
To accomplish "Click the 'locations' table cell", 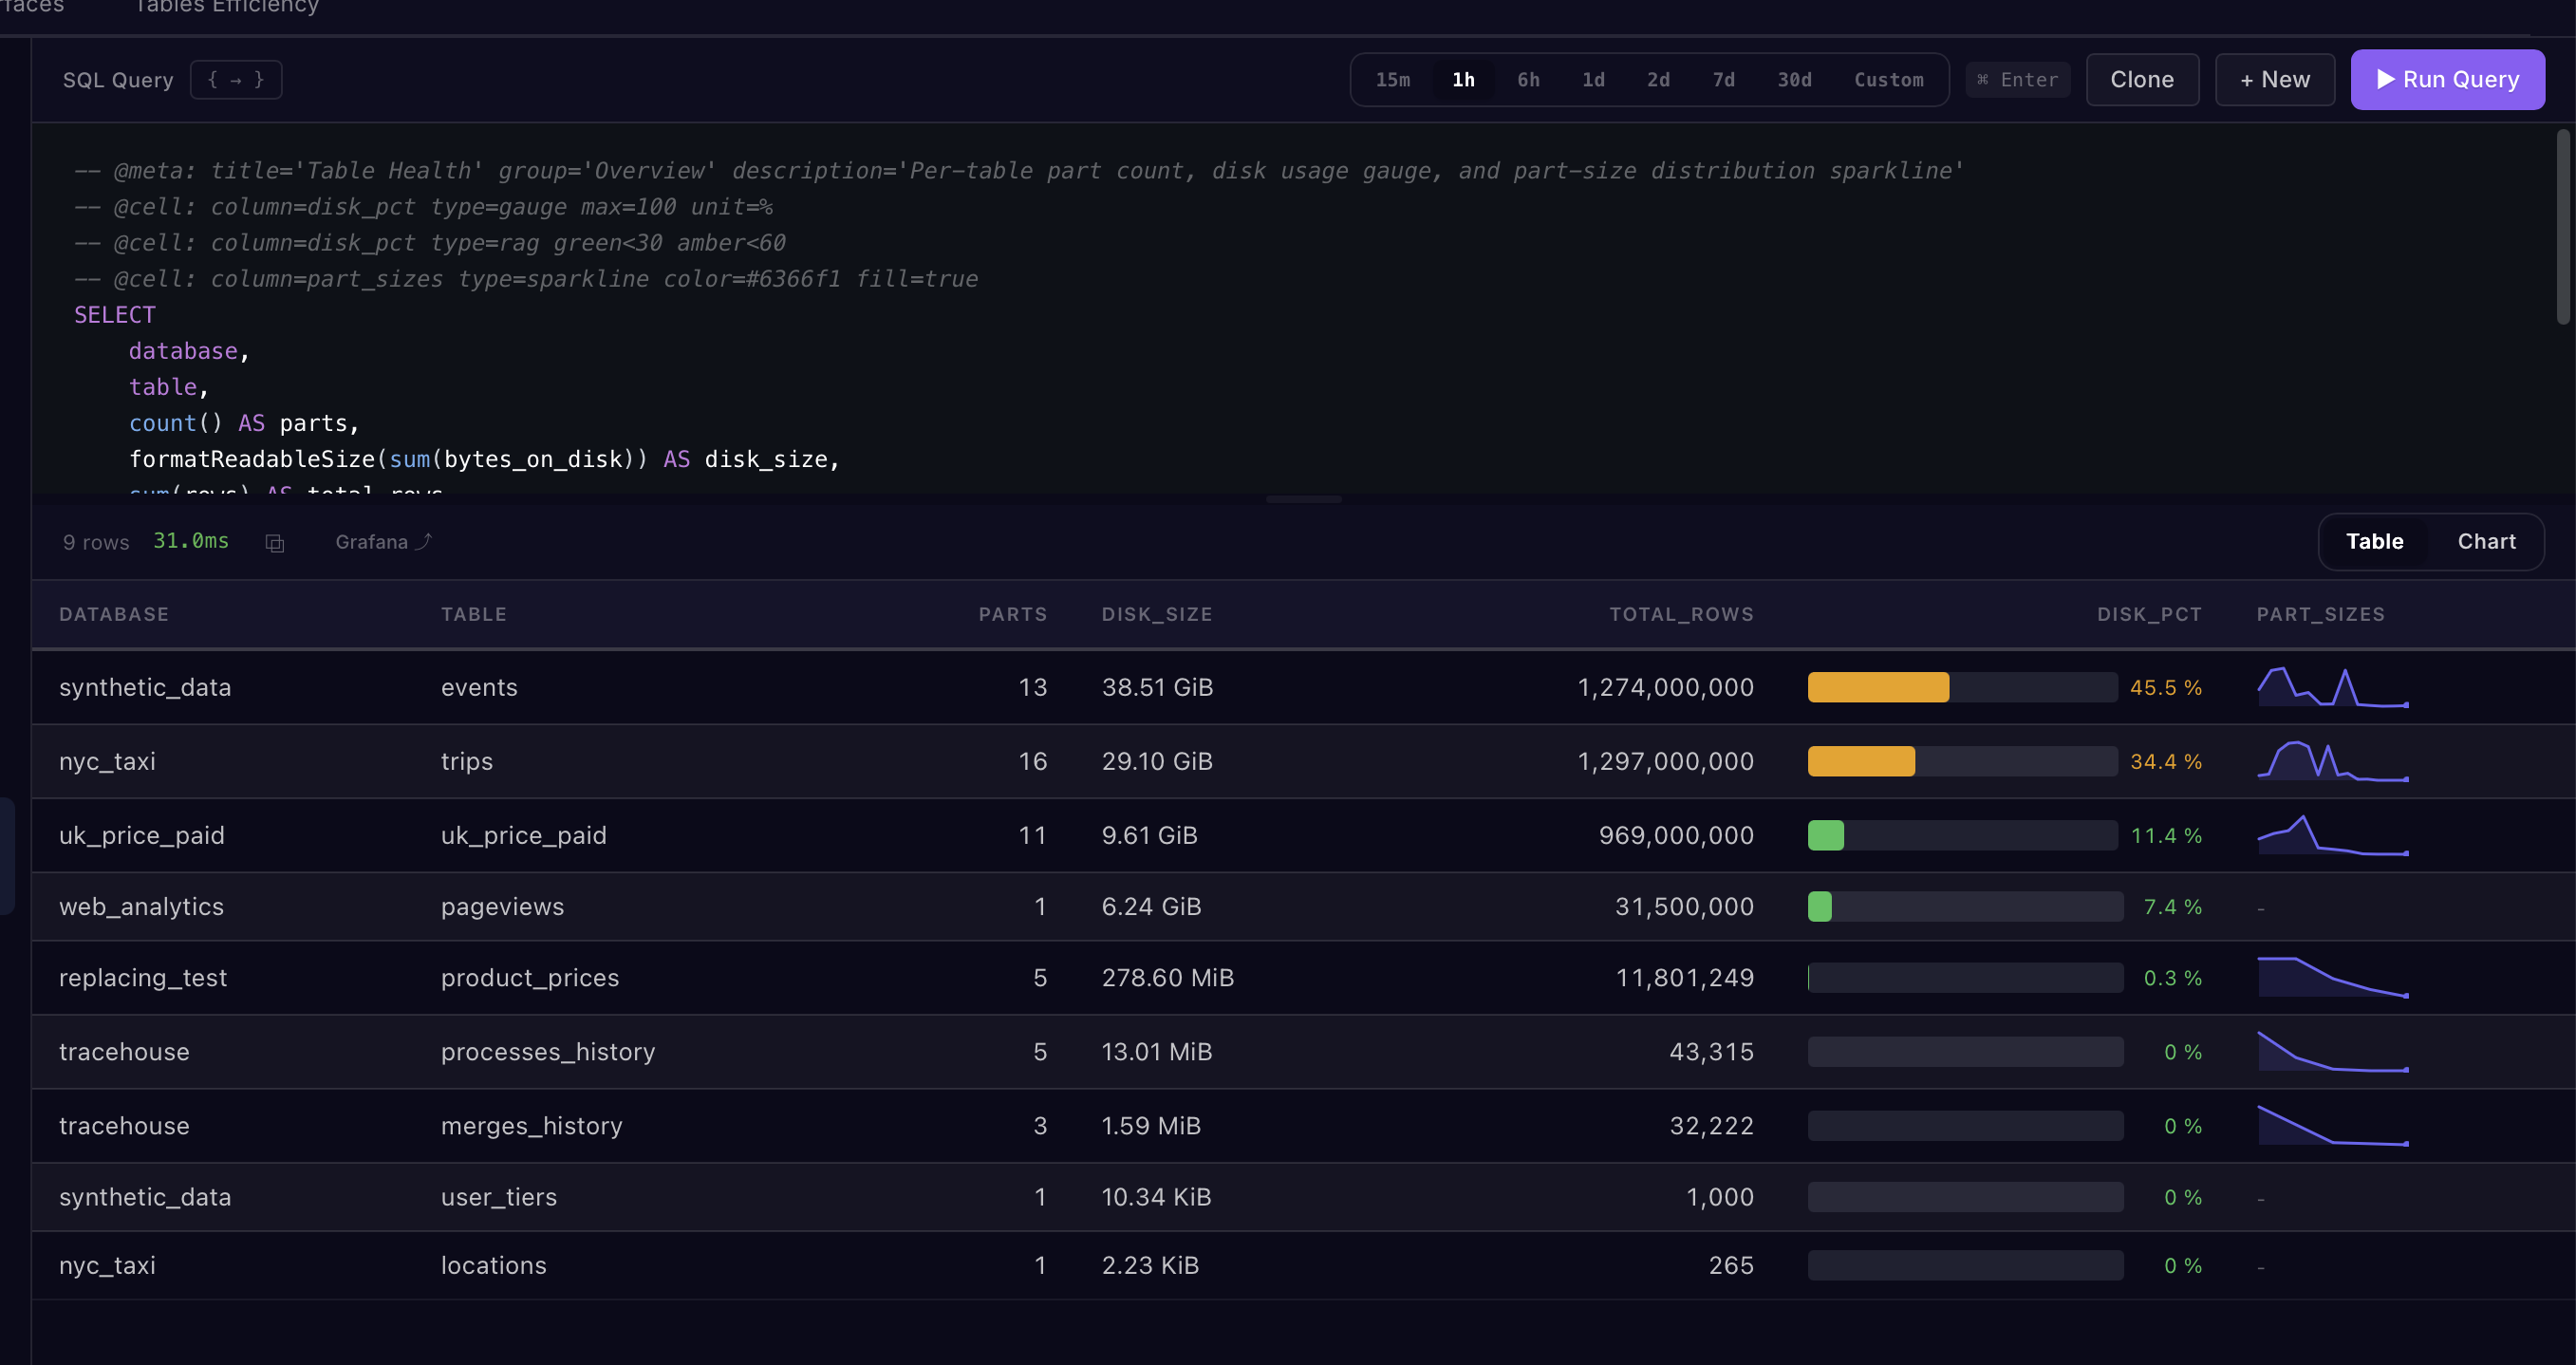I will (x=494, y=1265).
